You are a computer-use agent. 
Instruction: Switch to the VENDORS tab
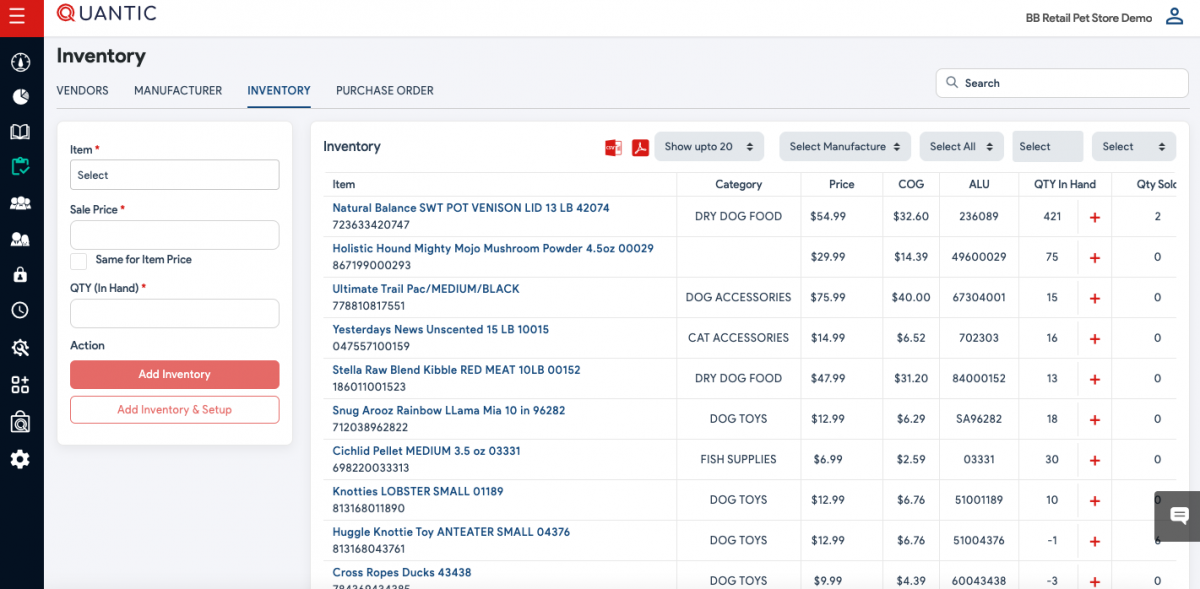click(82, 90)
